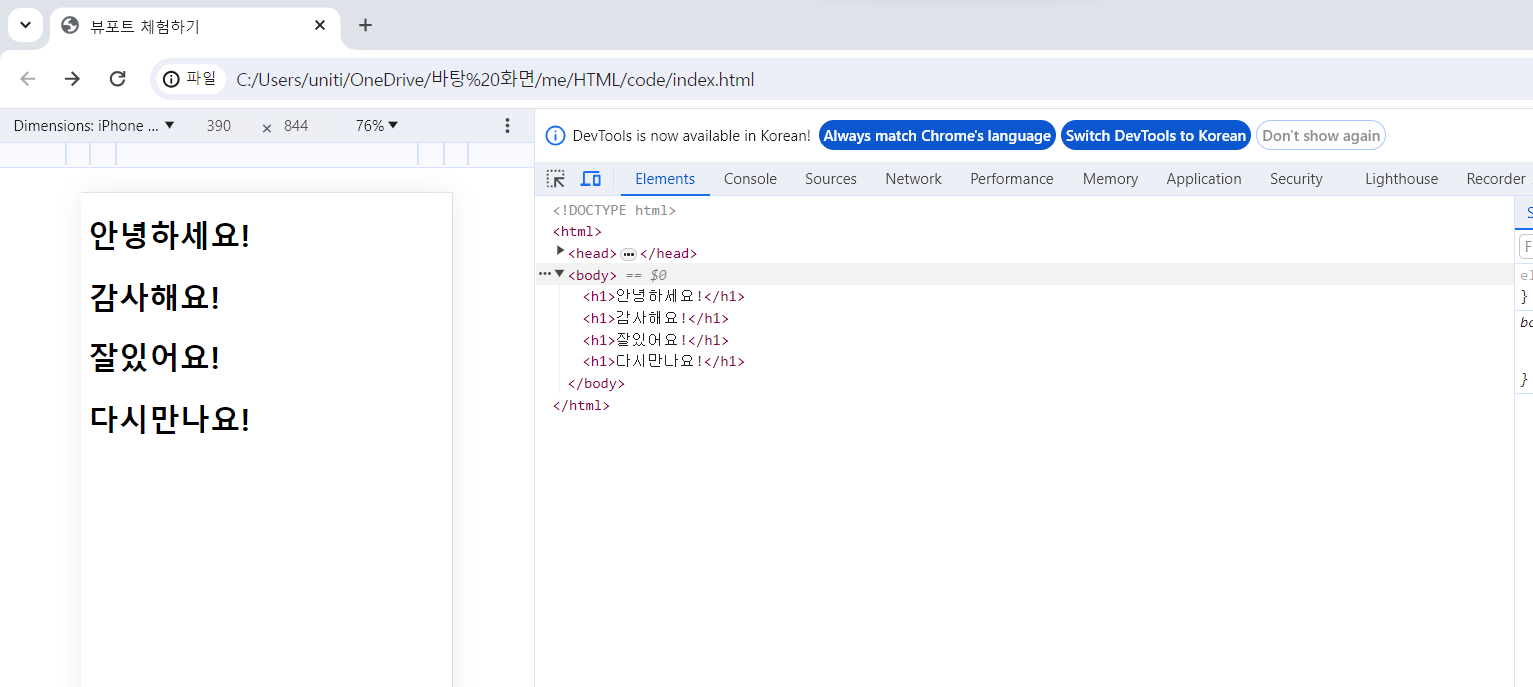Viewport: 1533px width, 687px height.
Task: Click the forward navigation arrow
Action: point(72,79)
